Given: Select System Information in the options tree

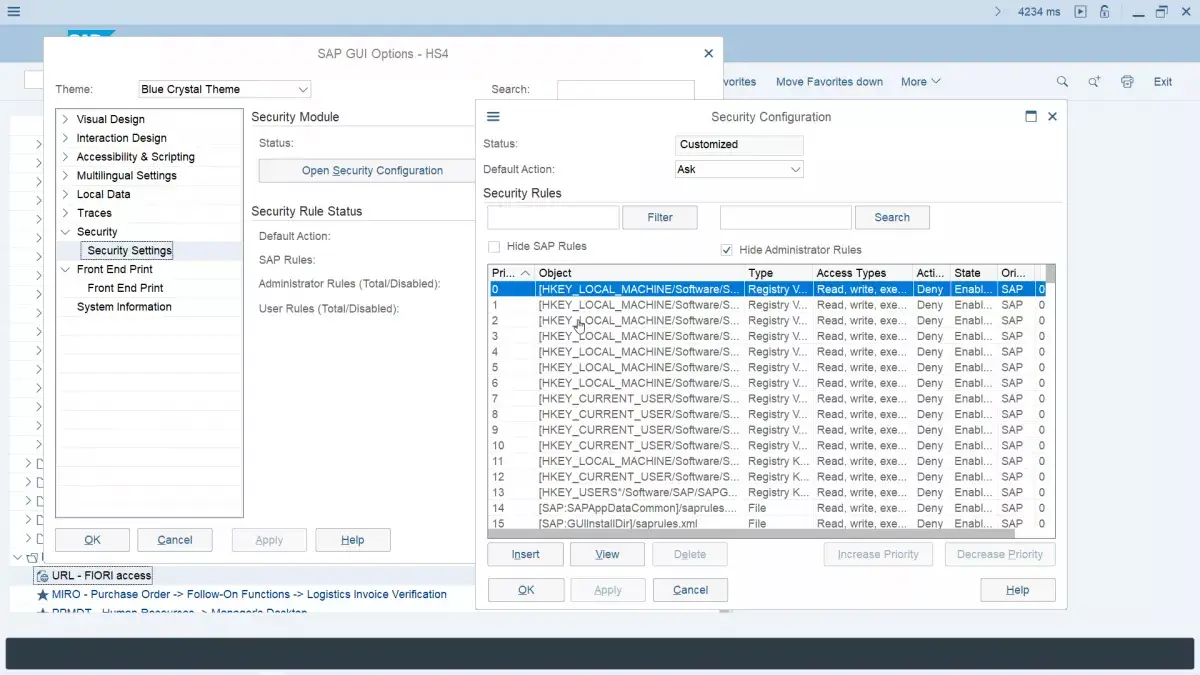Looking at the screenshot, I should [x=124, y=307].
